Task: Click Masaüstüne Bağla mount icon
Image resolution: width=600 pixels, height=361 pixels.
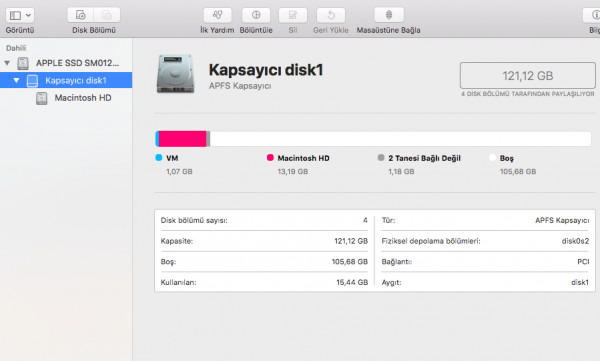Action: (389, 15)
